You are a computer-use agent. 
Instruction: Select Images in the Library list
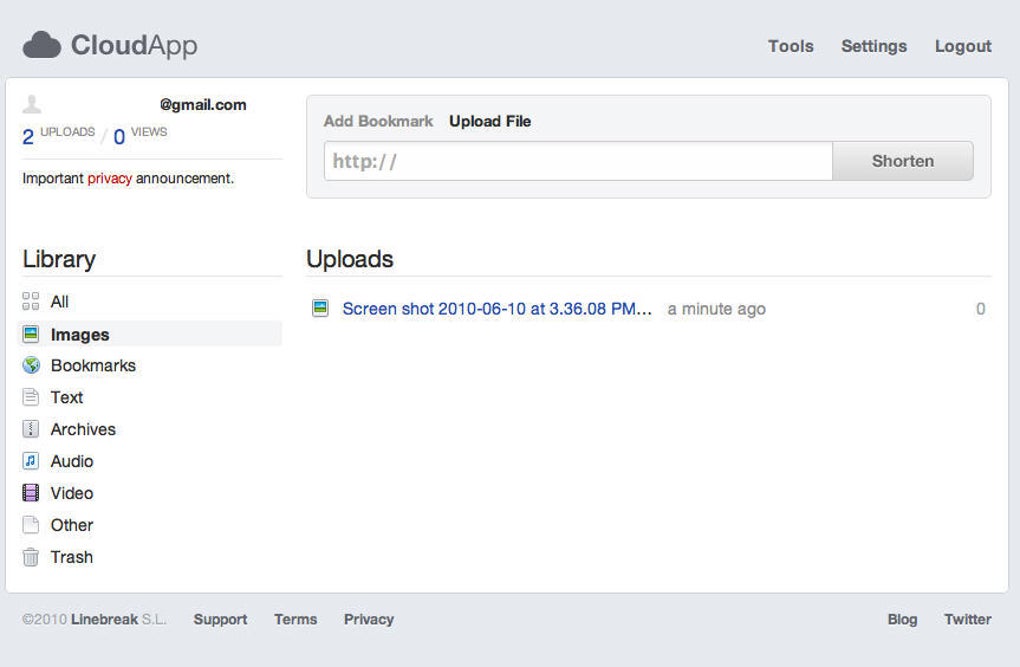(x=80, y=335)
